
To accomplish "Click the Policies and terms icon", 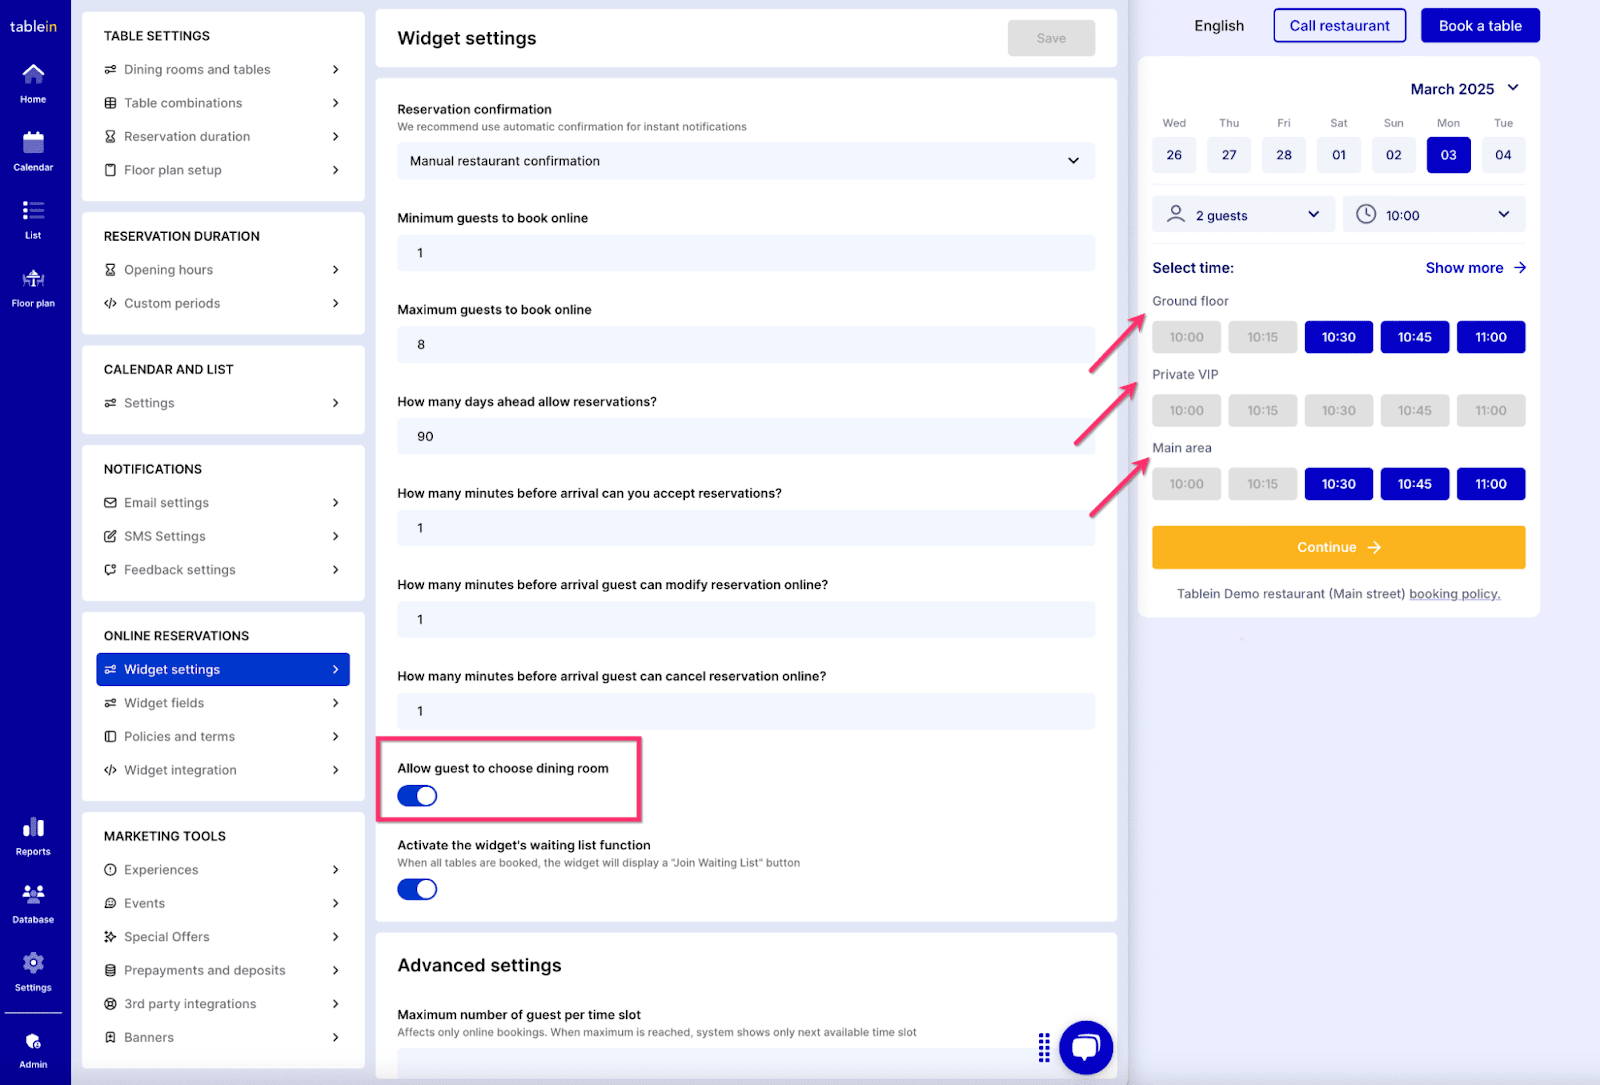I will tap(110, 736).
